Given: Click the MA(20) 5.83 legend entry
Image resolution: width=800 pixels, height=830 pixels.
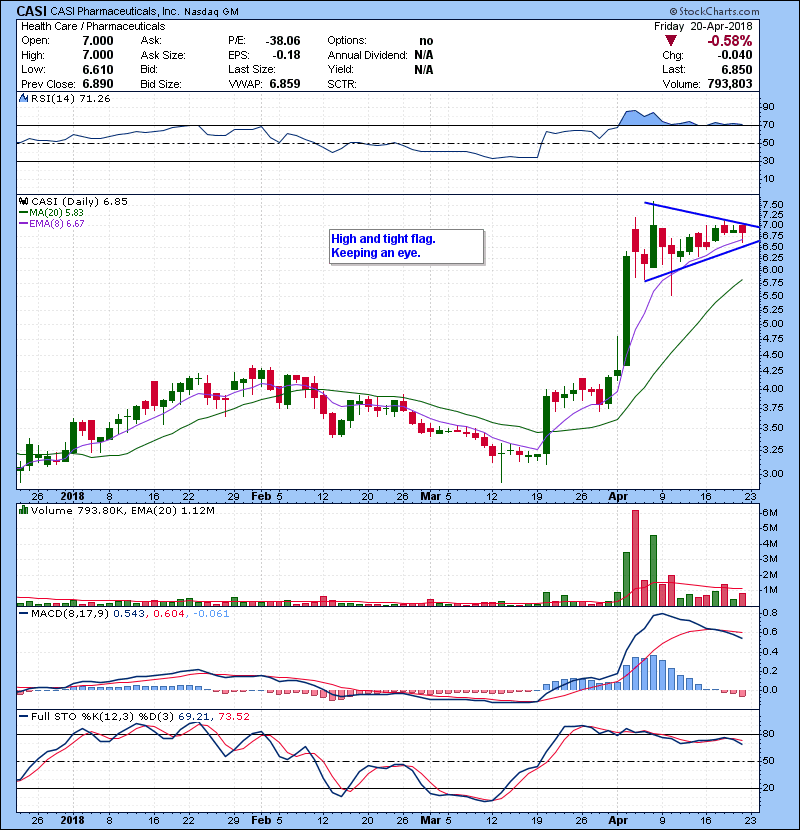Looking at the screenshot, I should point(52,212).
